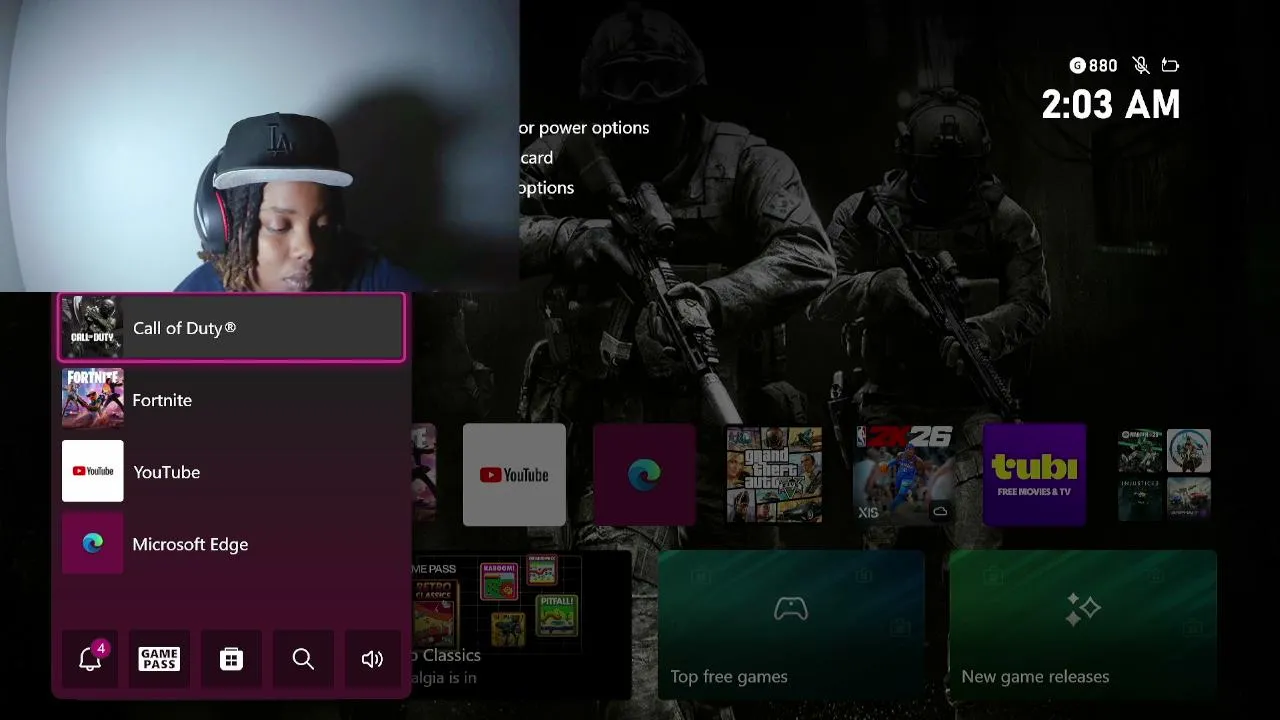The width and height of the screenshot is (1280, 720).
Task: Open Microsoft Edge from the guide list
Action: 231,544
